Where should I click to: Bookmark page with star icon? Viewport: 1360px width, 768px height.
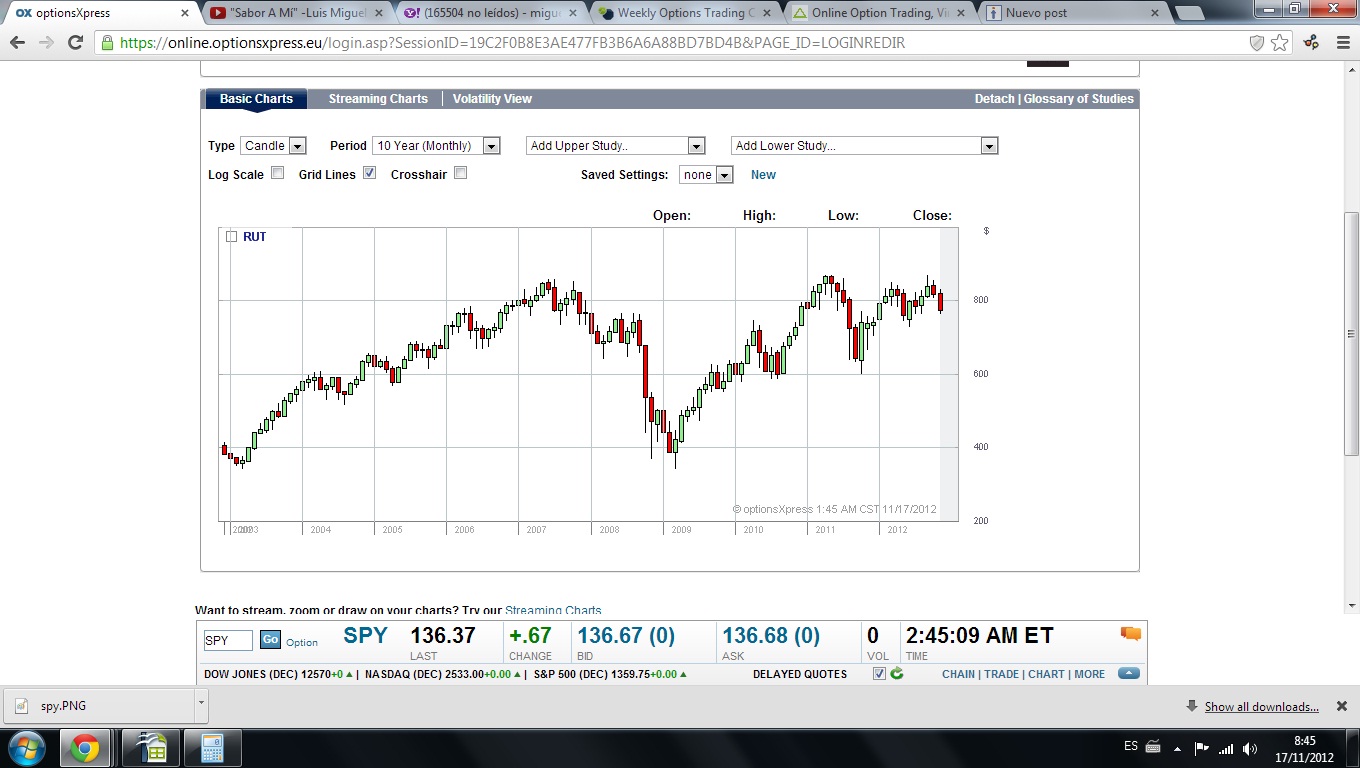(x=1280, y=43)
